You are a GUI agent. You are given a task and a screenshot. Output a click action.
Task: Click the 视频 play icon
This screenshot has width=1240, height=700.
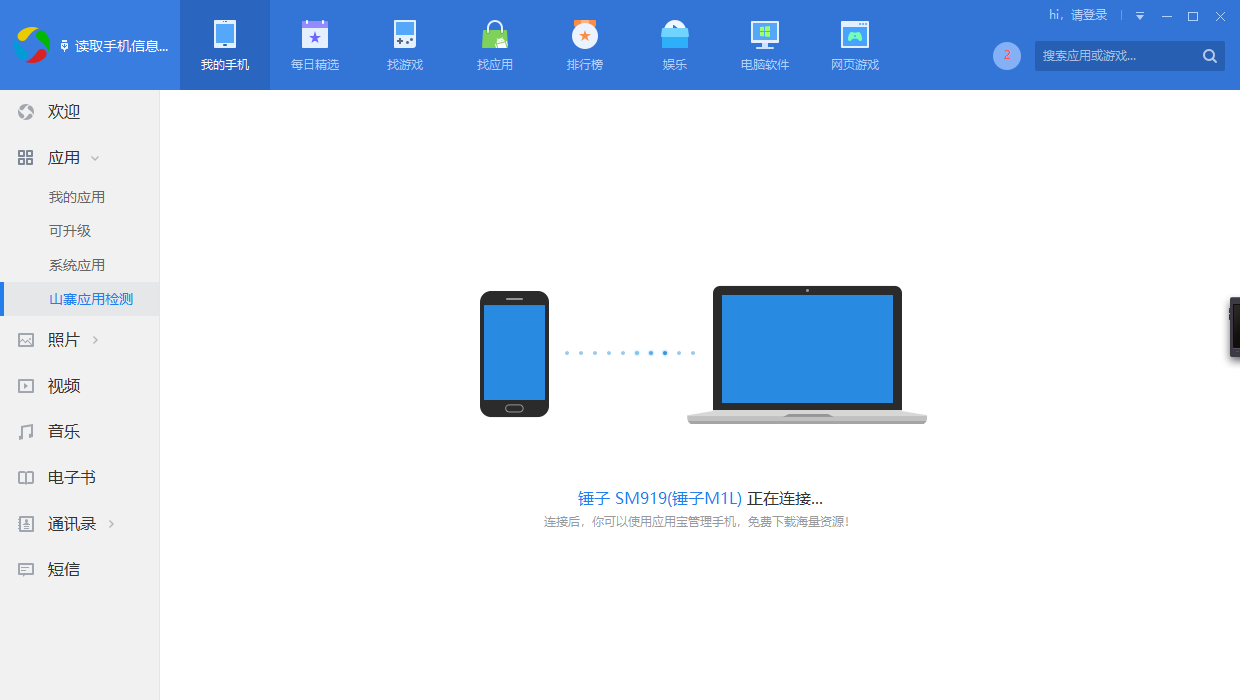coord(26,386)
